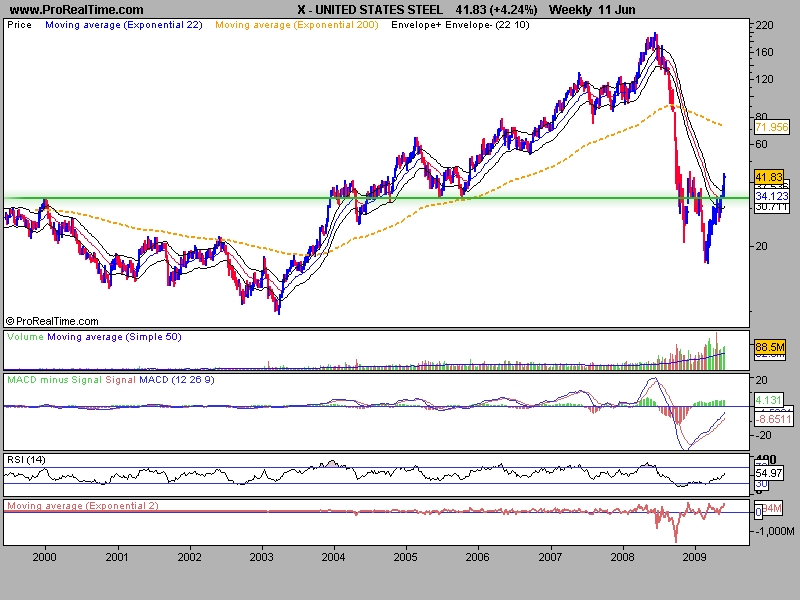Select the blue 34.123 value tag
The width and height of the screenshot is (800, 600).
(772, 196)
